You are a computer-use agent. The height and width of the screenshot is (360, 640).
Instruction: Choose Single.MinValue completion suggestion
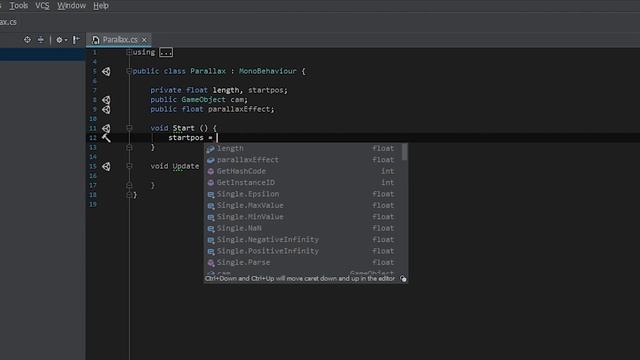(x=303, y=217)
